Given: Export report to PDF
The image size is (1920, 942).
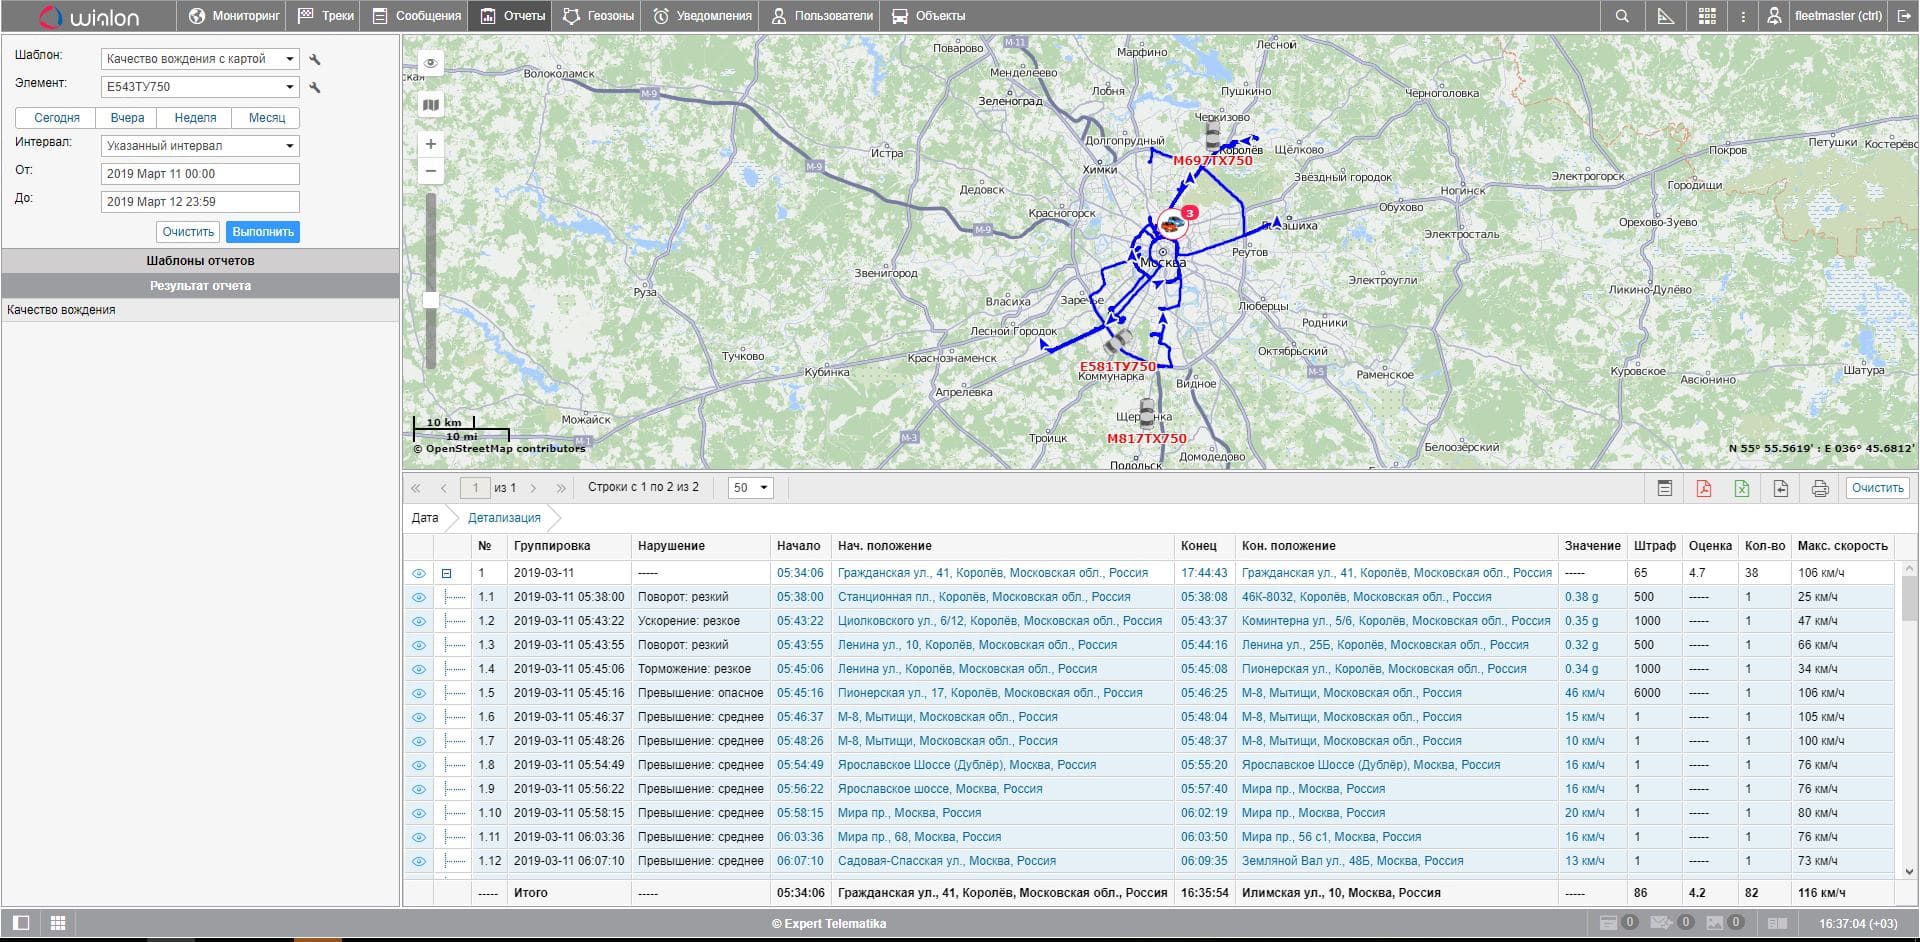Looking at the screenshot, I should click(1703, 488).
